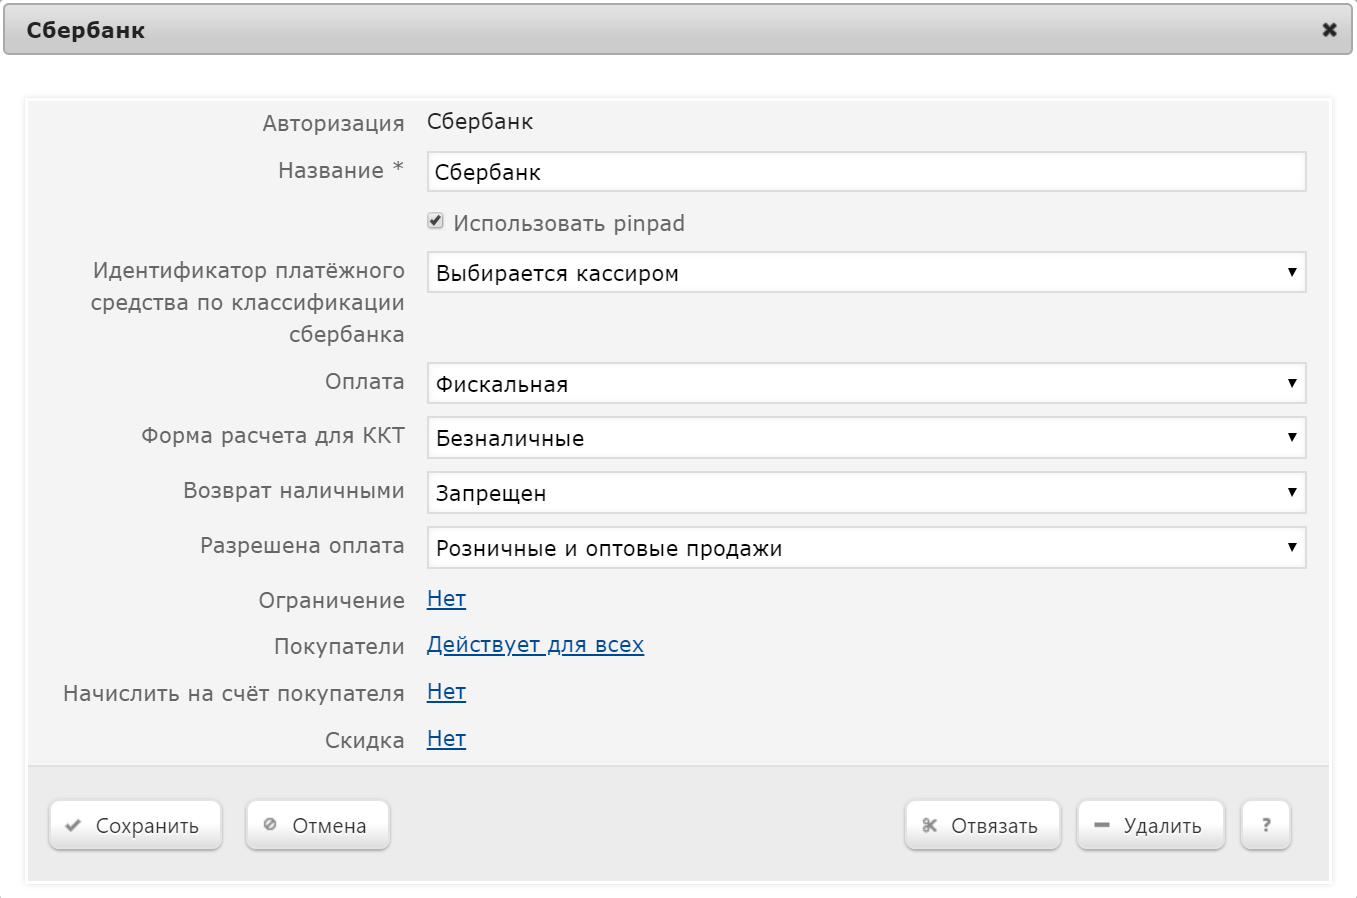Open the Скидка link Нет

point(446,739)
